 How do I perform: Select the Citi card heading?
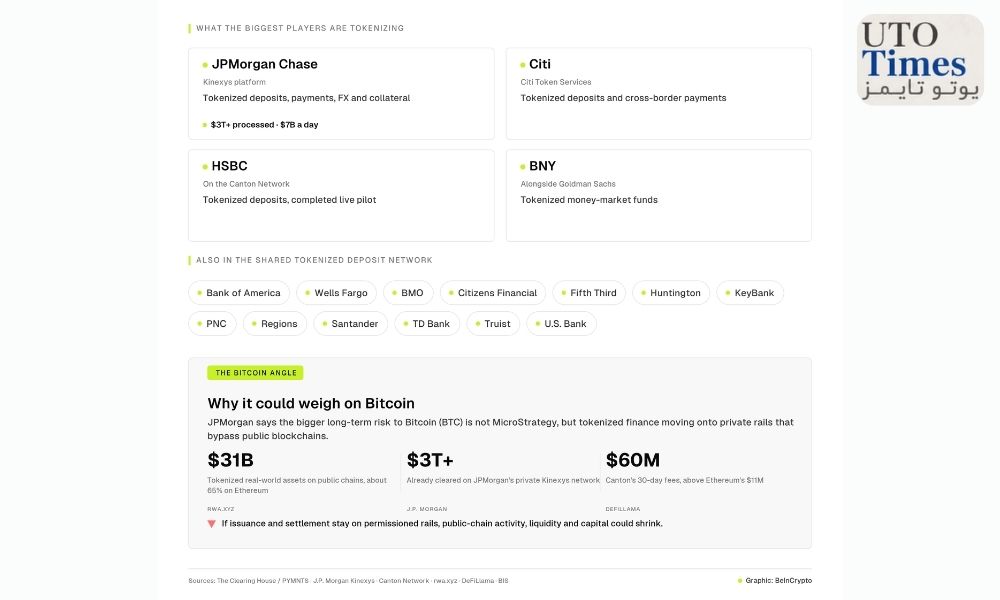(x=540, y=64)
